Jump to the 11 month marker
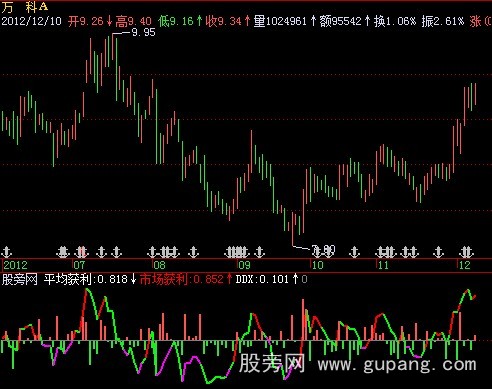 click(383, 265)
